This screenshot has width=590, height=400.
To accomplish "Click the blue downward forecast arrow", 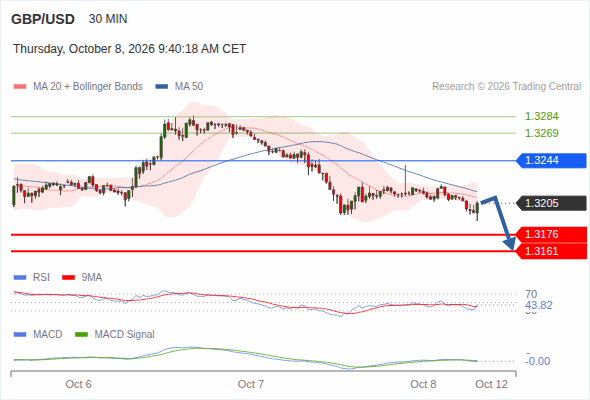I will coord(500,222).
